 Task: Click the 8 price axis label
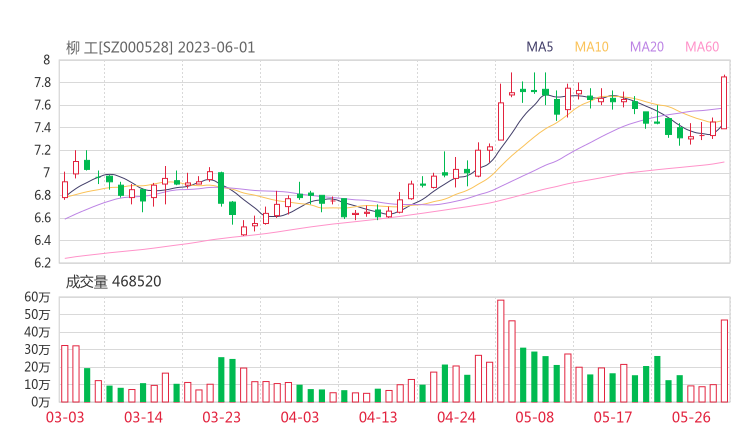click(x=46, y=60)
